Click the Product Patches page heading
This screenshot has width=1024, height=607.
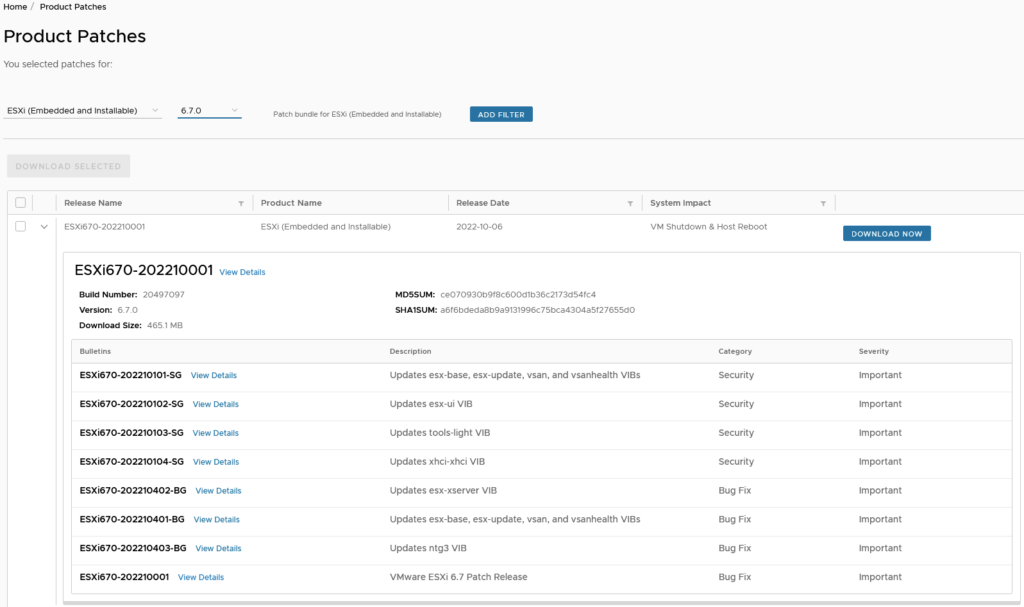click(x=74, y=36)
